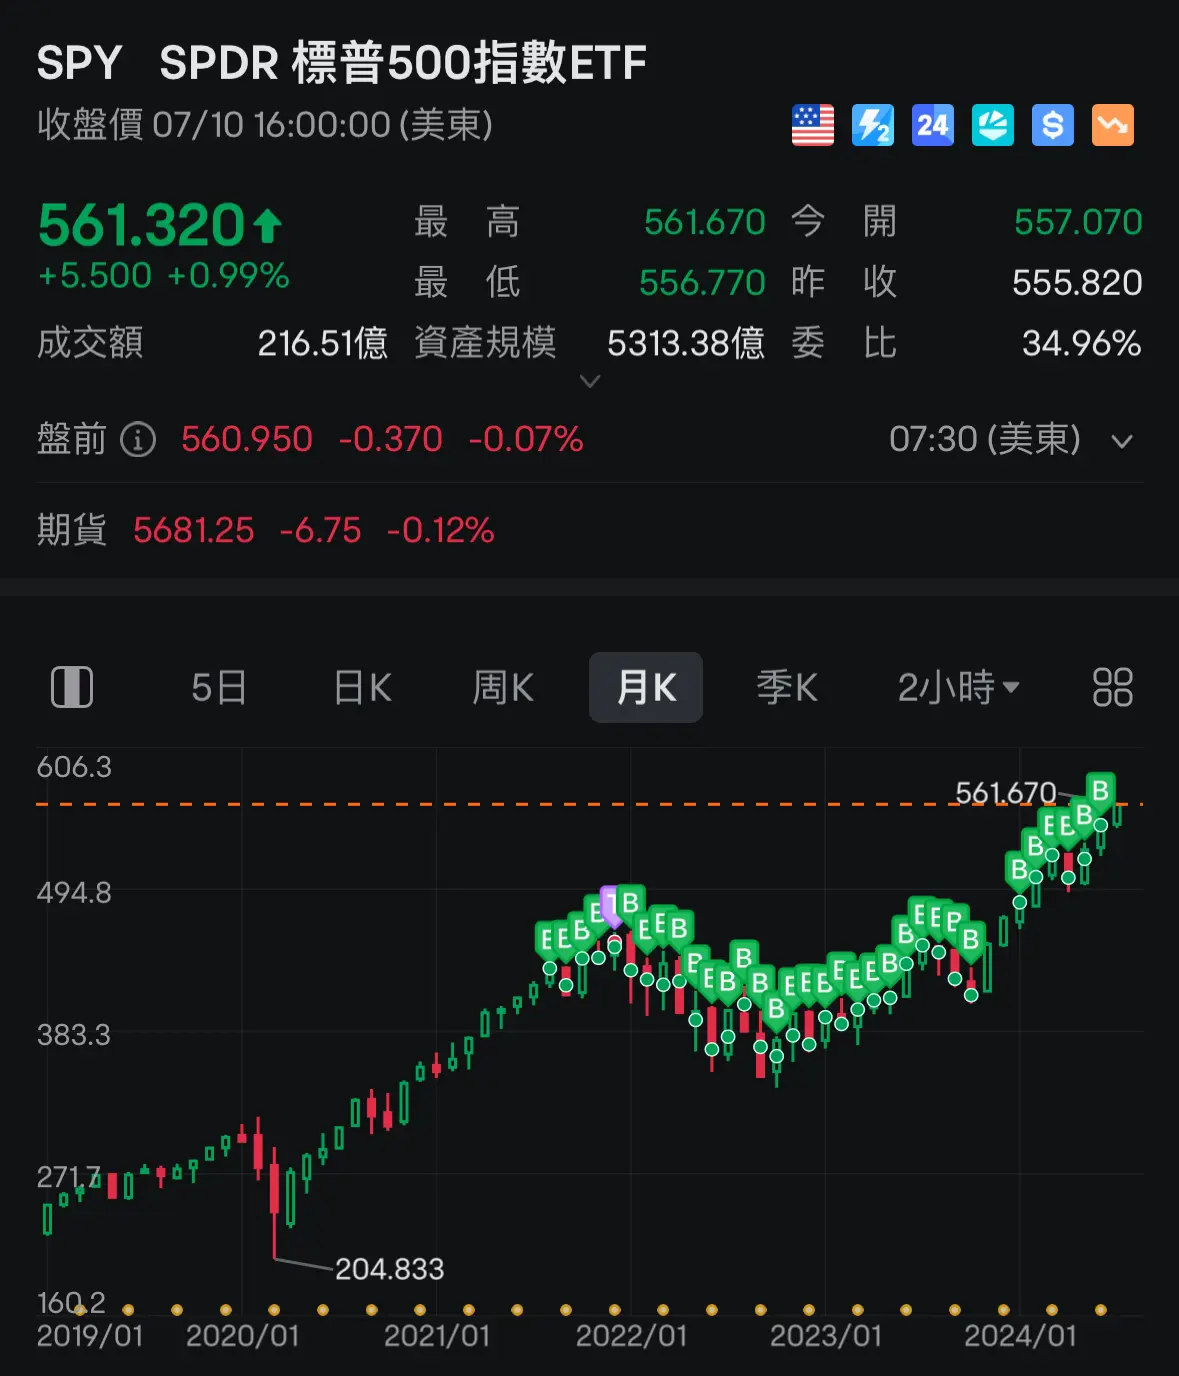This screenshot has height=1376, width=1179.
Task: Expand the details chevron below 資產規模
Action: (590, 381)
